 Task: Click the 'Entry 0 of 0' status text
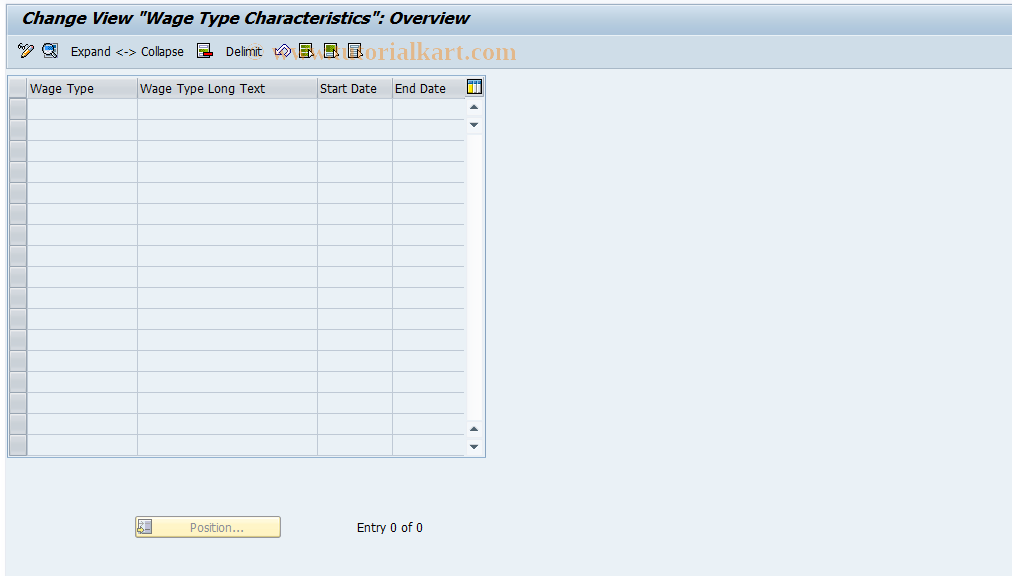(x=390, y=528)
